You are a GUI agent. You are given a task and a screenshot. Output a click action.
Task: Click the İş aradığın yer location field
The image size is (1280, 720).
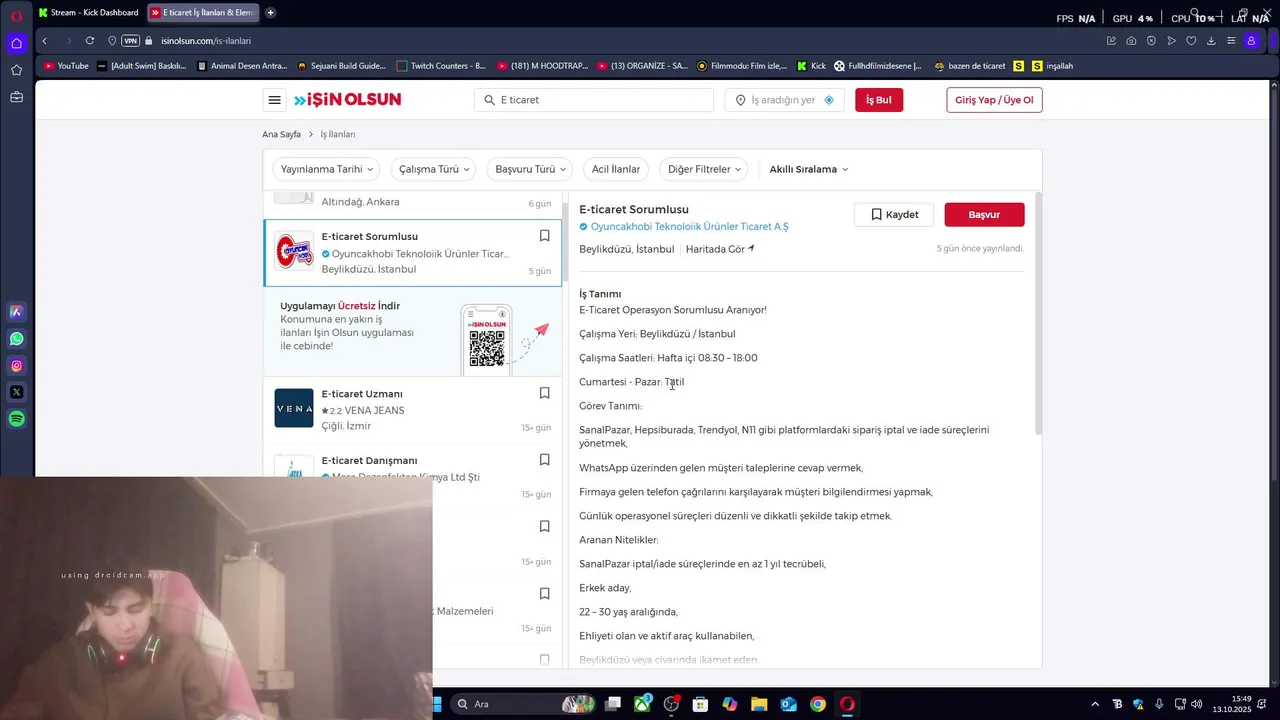[x=784, y=100]
